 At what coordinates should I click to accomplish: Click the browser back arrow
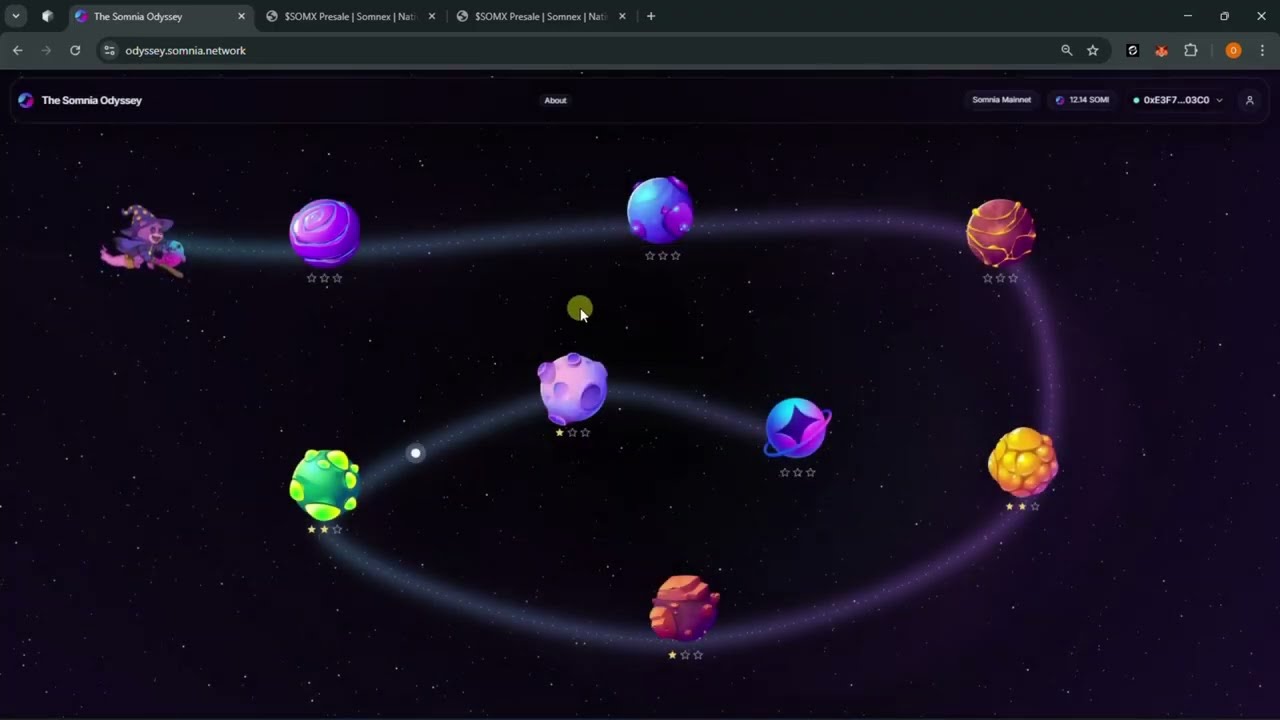(18, 50)
